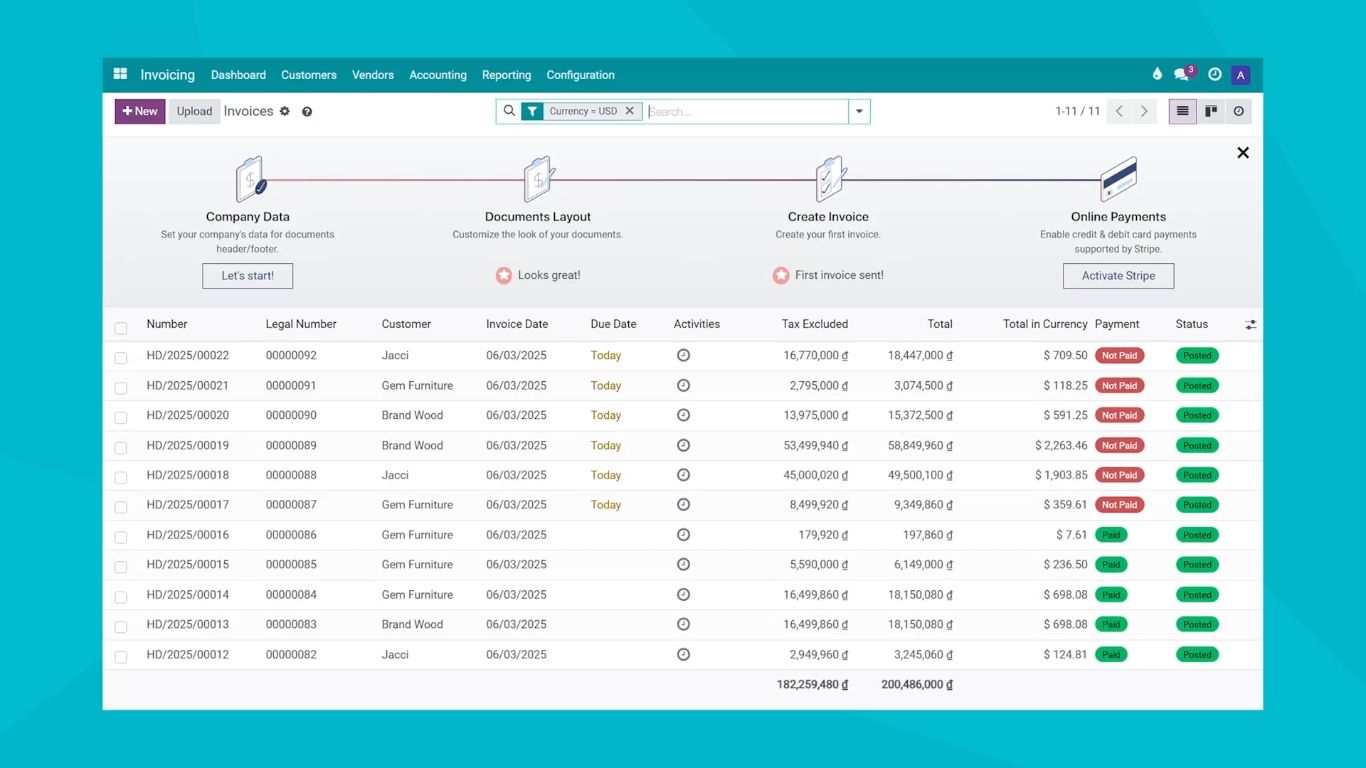Screen dimensions: 1366x768
Task: Open the apps grid home menu
Action: pos(120,74)
